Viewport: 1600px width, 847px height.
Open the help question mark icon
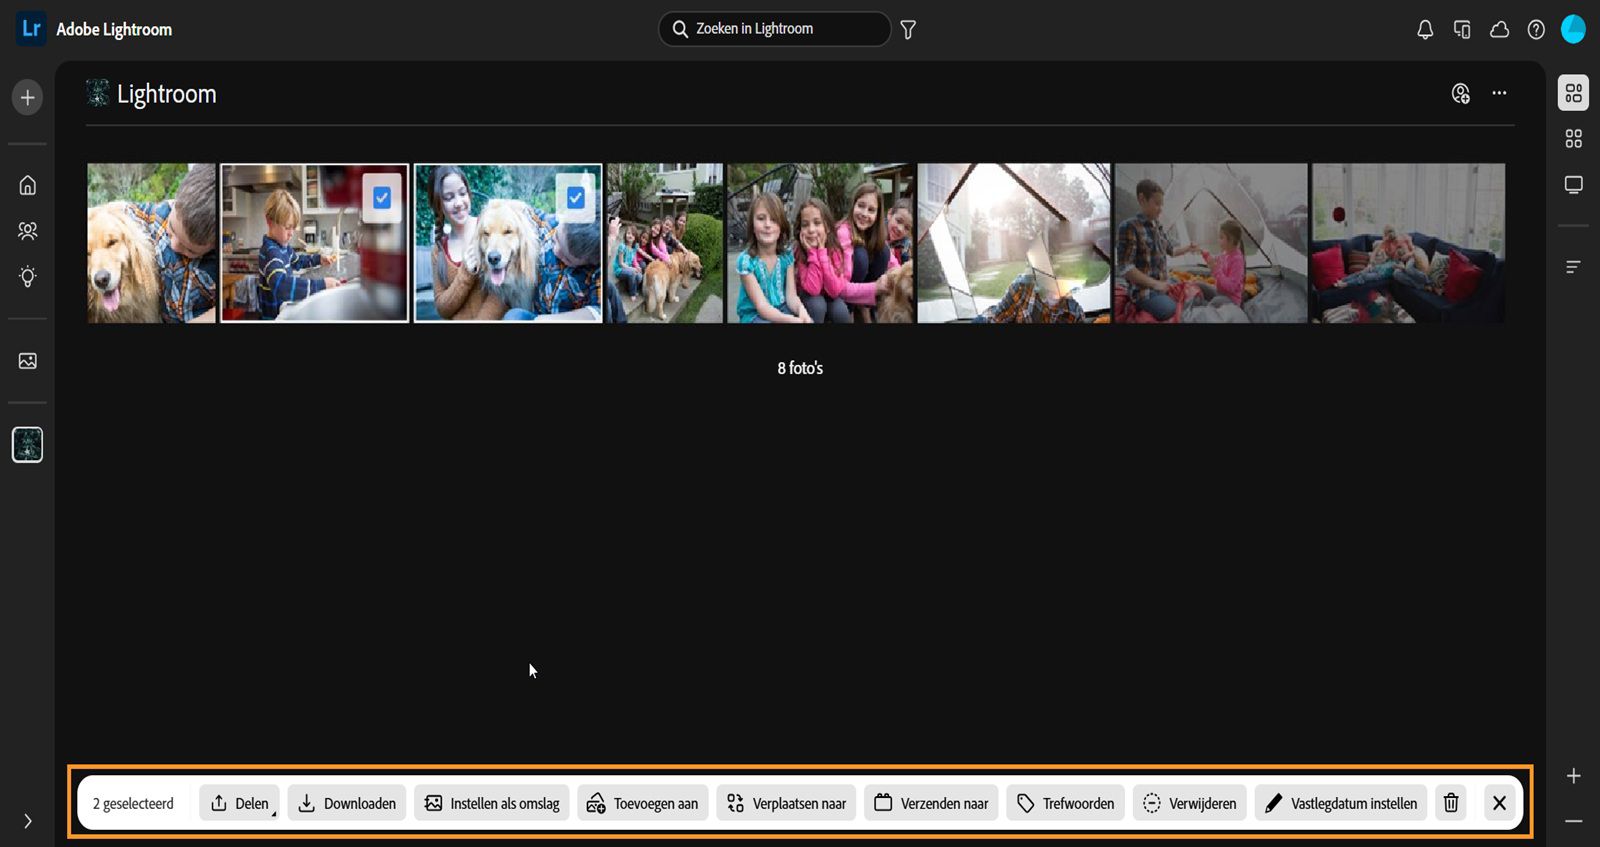pyautogui.click(x=1536, y=30)
